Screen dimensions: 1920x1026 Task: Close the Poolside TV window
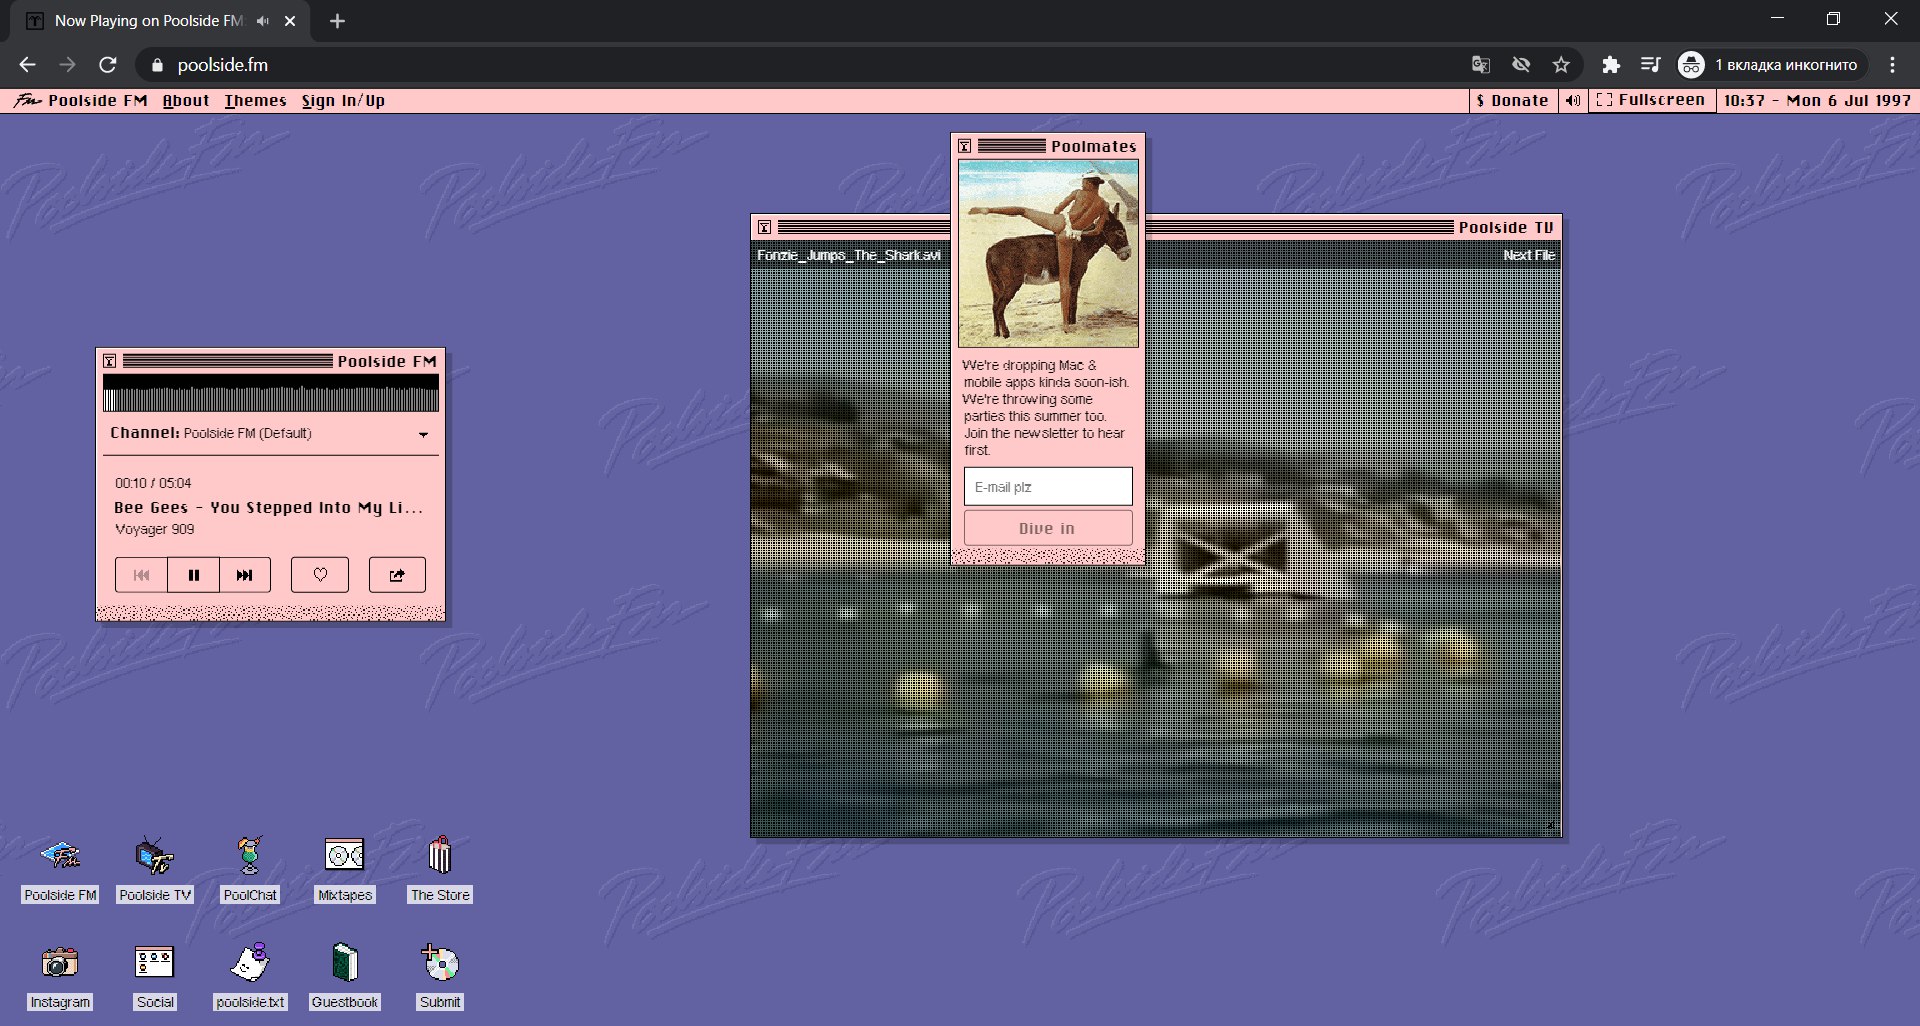[x=765, y=227]
